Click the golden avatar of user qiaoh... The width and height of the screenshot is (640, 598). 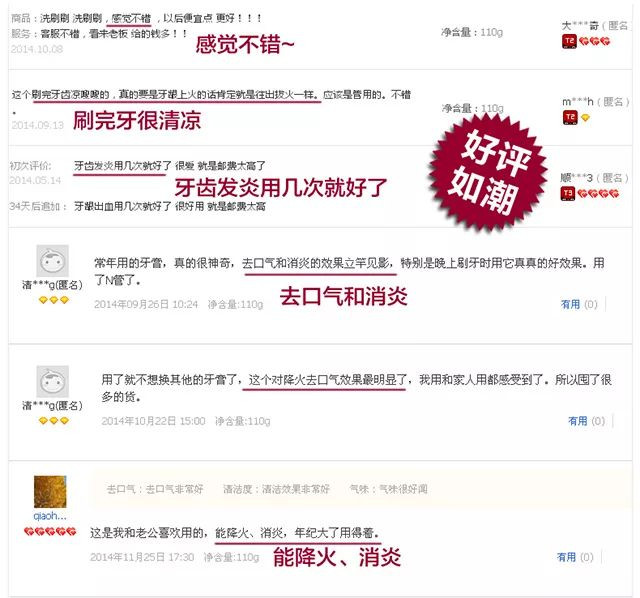[x=50, y=491]
